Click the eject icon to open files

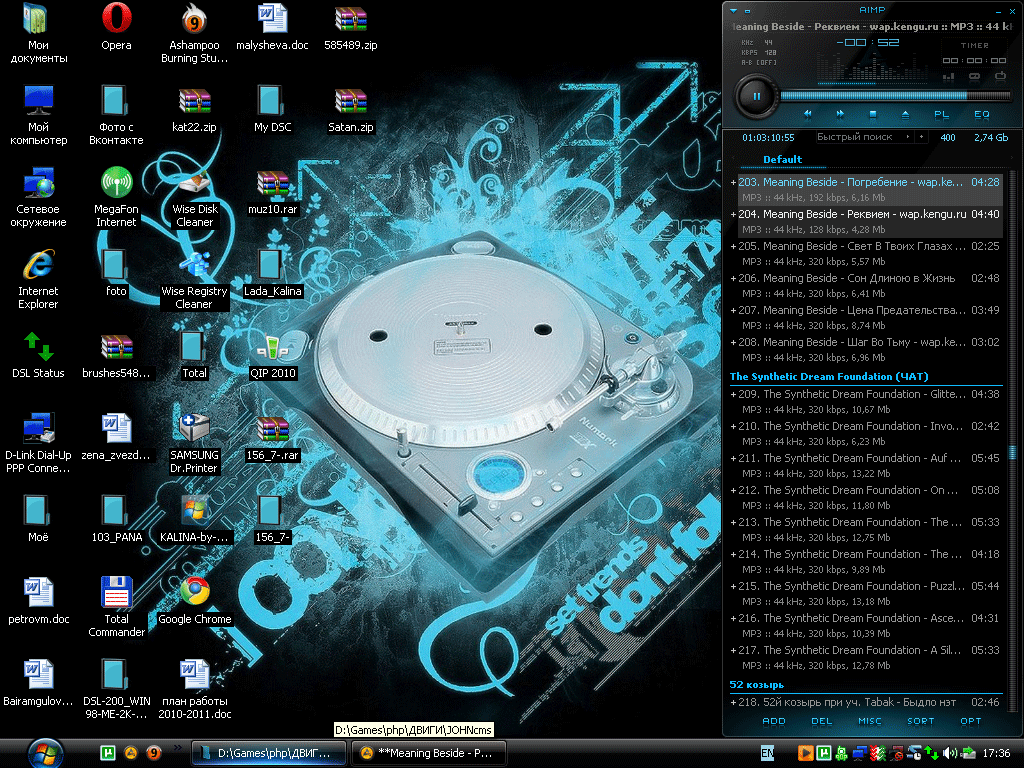pos(905,114)
